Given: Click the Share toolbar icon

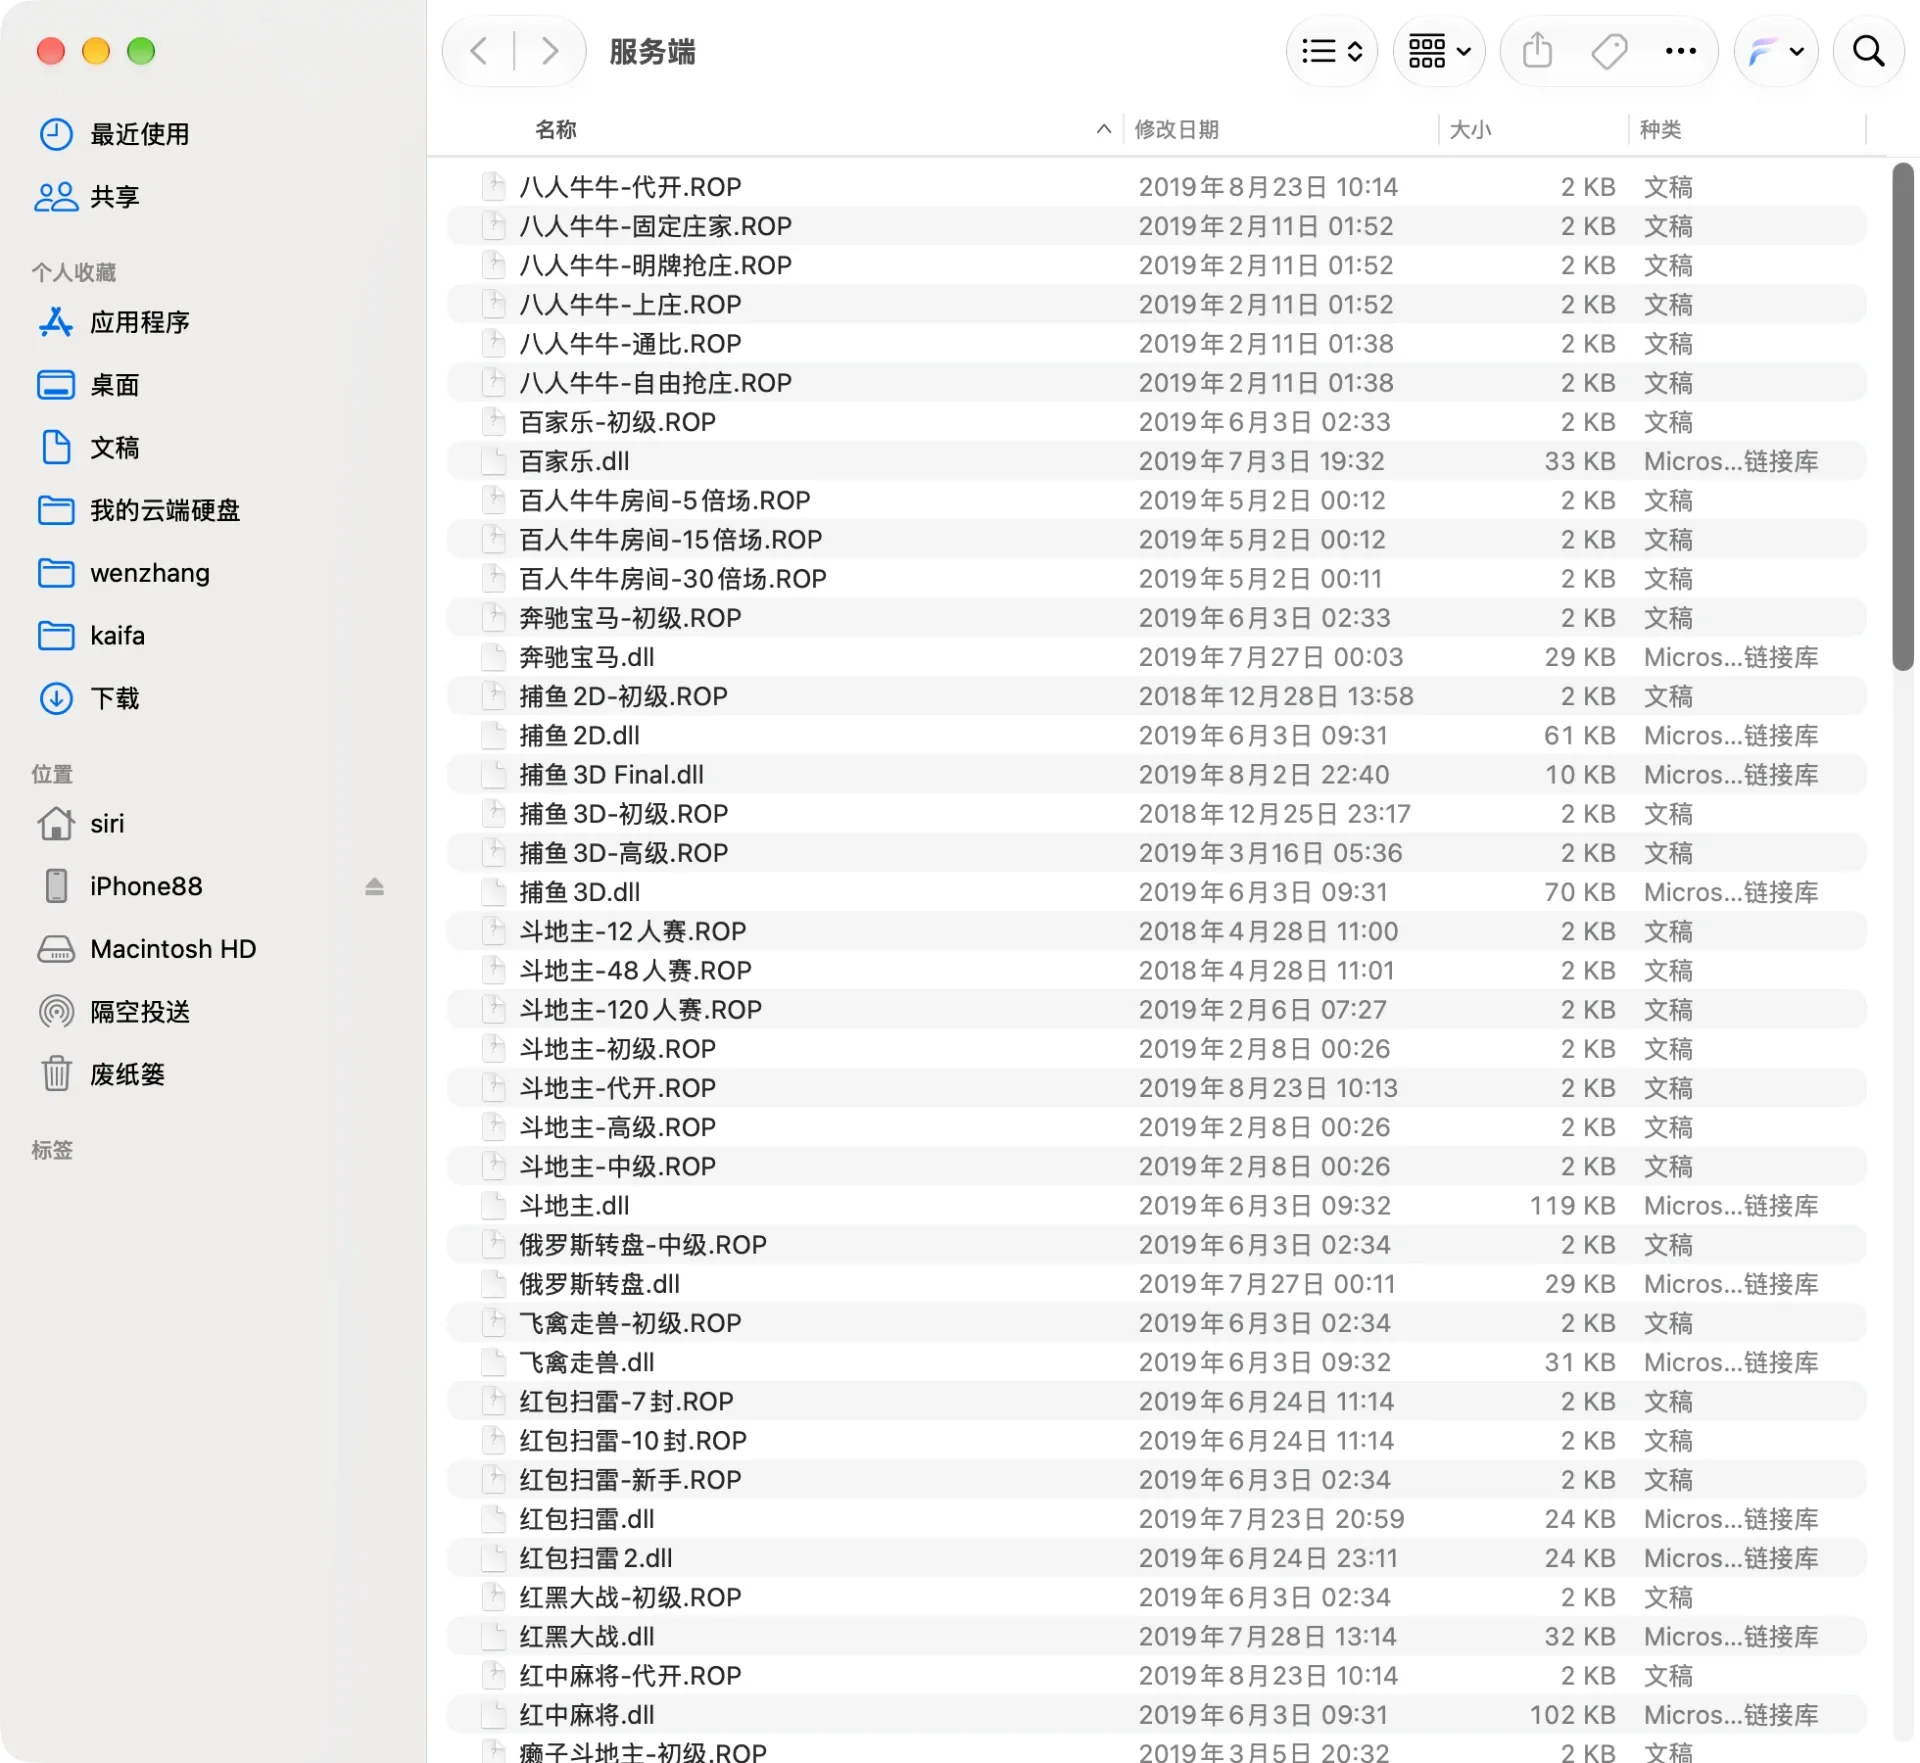Looking at the screenshot, I should coord(1537,51).
